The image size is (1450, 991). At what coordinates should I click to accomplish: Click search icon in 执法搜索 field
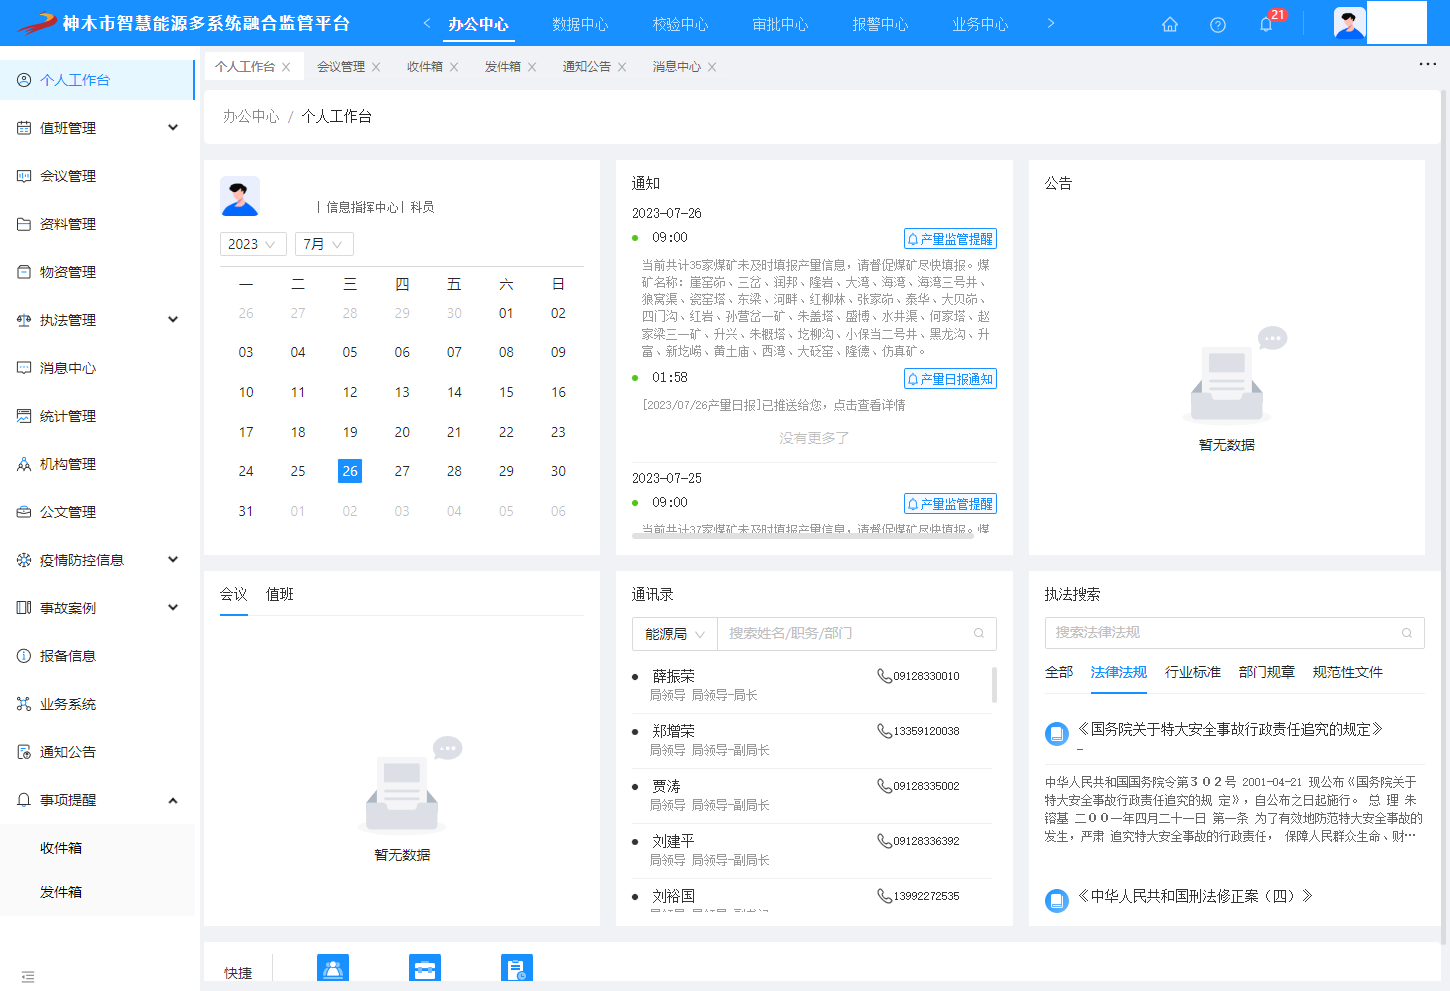[1407, 633]
